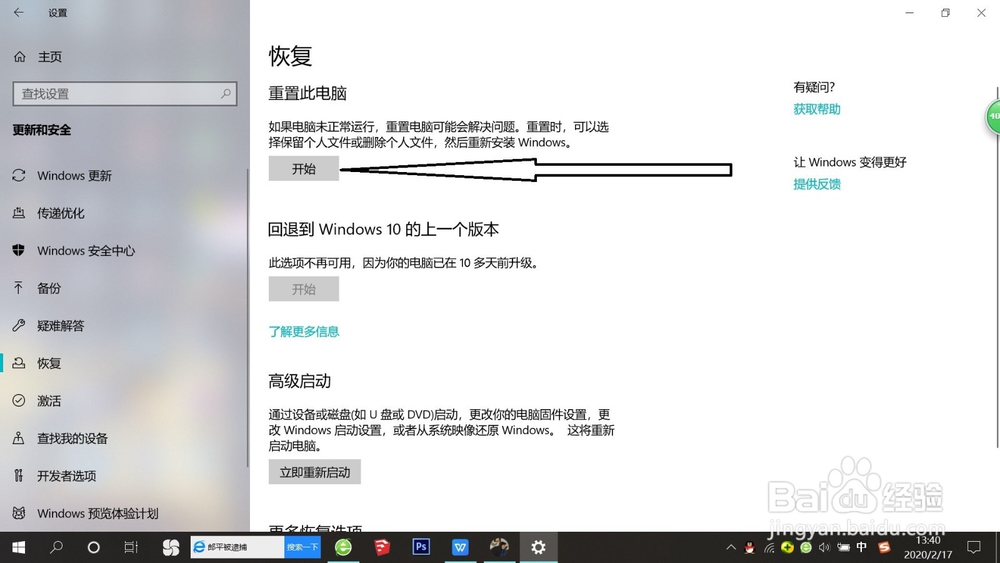This screenshot has height=563, width=1000.
Task: Open Task View on taskbar
Action: click(131, 547)
